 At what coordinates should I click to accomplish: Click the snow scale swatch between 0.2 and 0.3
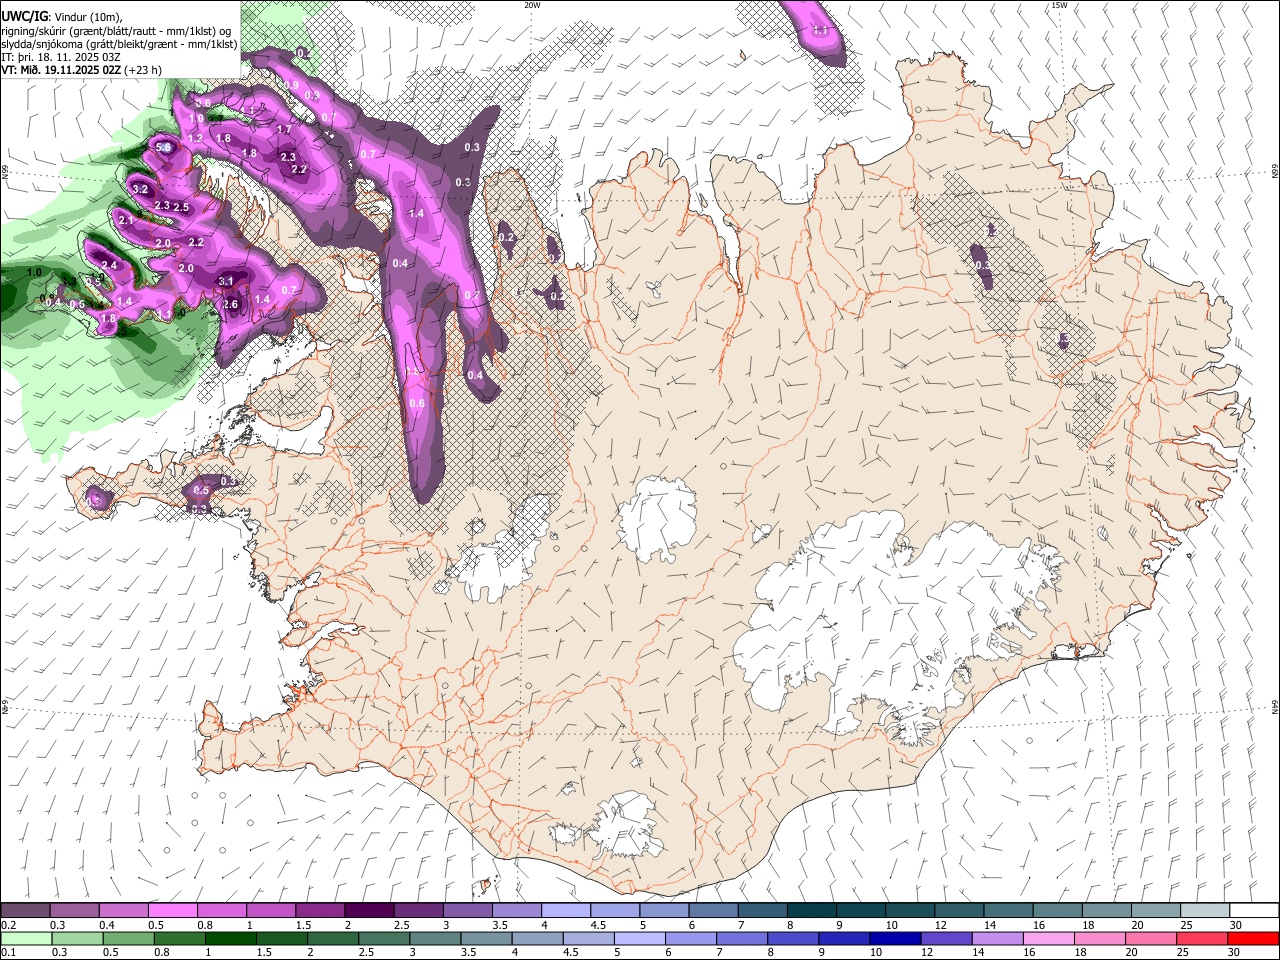[x=26, y=910]
